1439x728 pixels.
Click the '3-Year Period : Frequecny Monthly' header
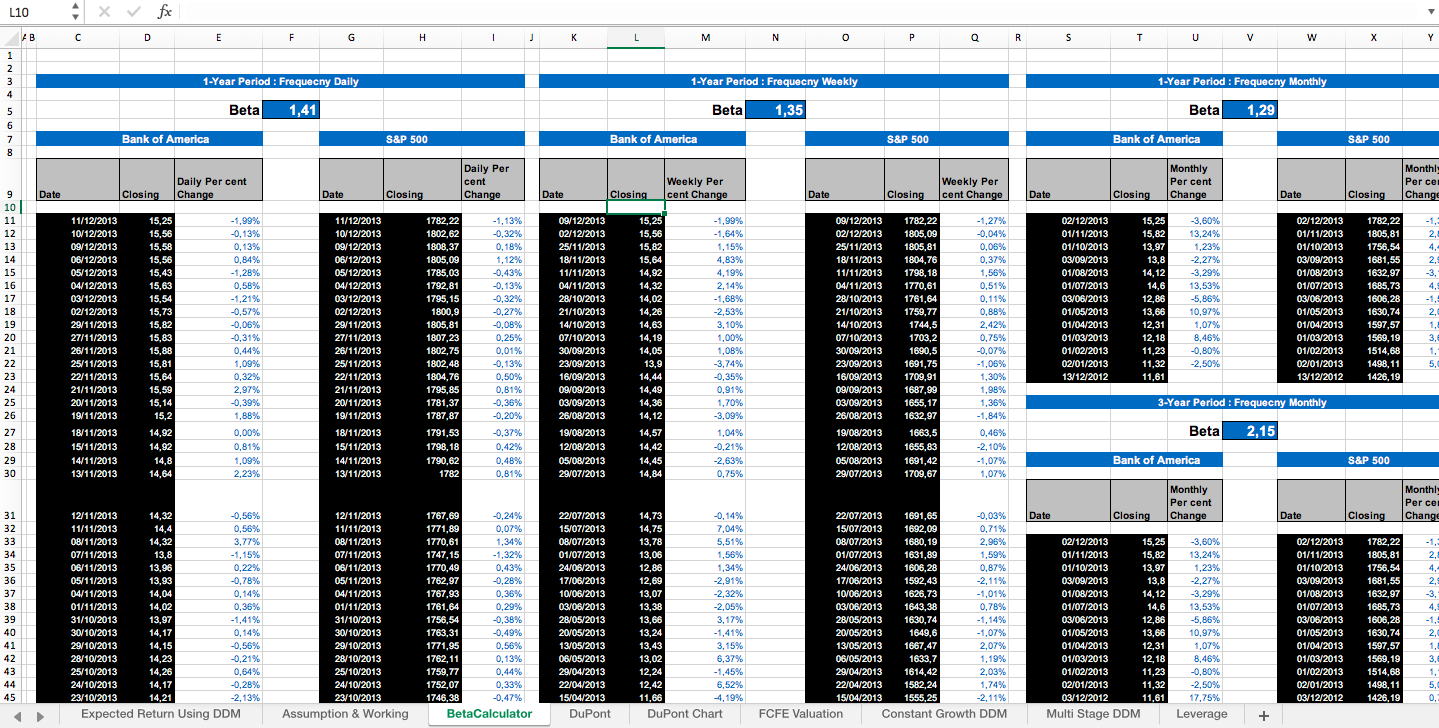[x=1242, y=402]
